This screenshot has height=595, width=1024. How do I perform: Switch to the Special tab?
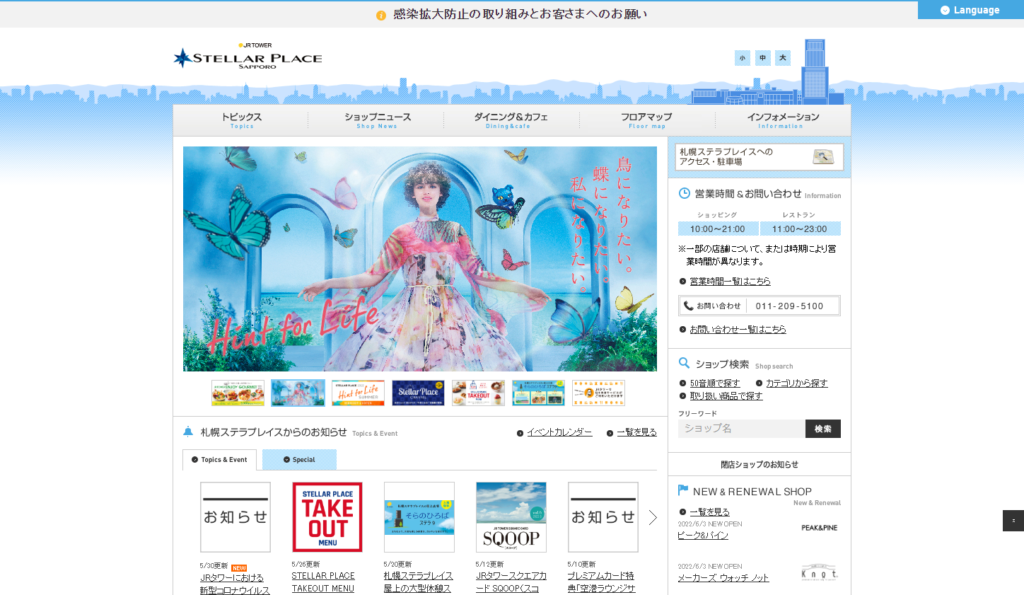(x=299, y=460)
